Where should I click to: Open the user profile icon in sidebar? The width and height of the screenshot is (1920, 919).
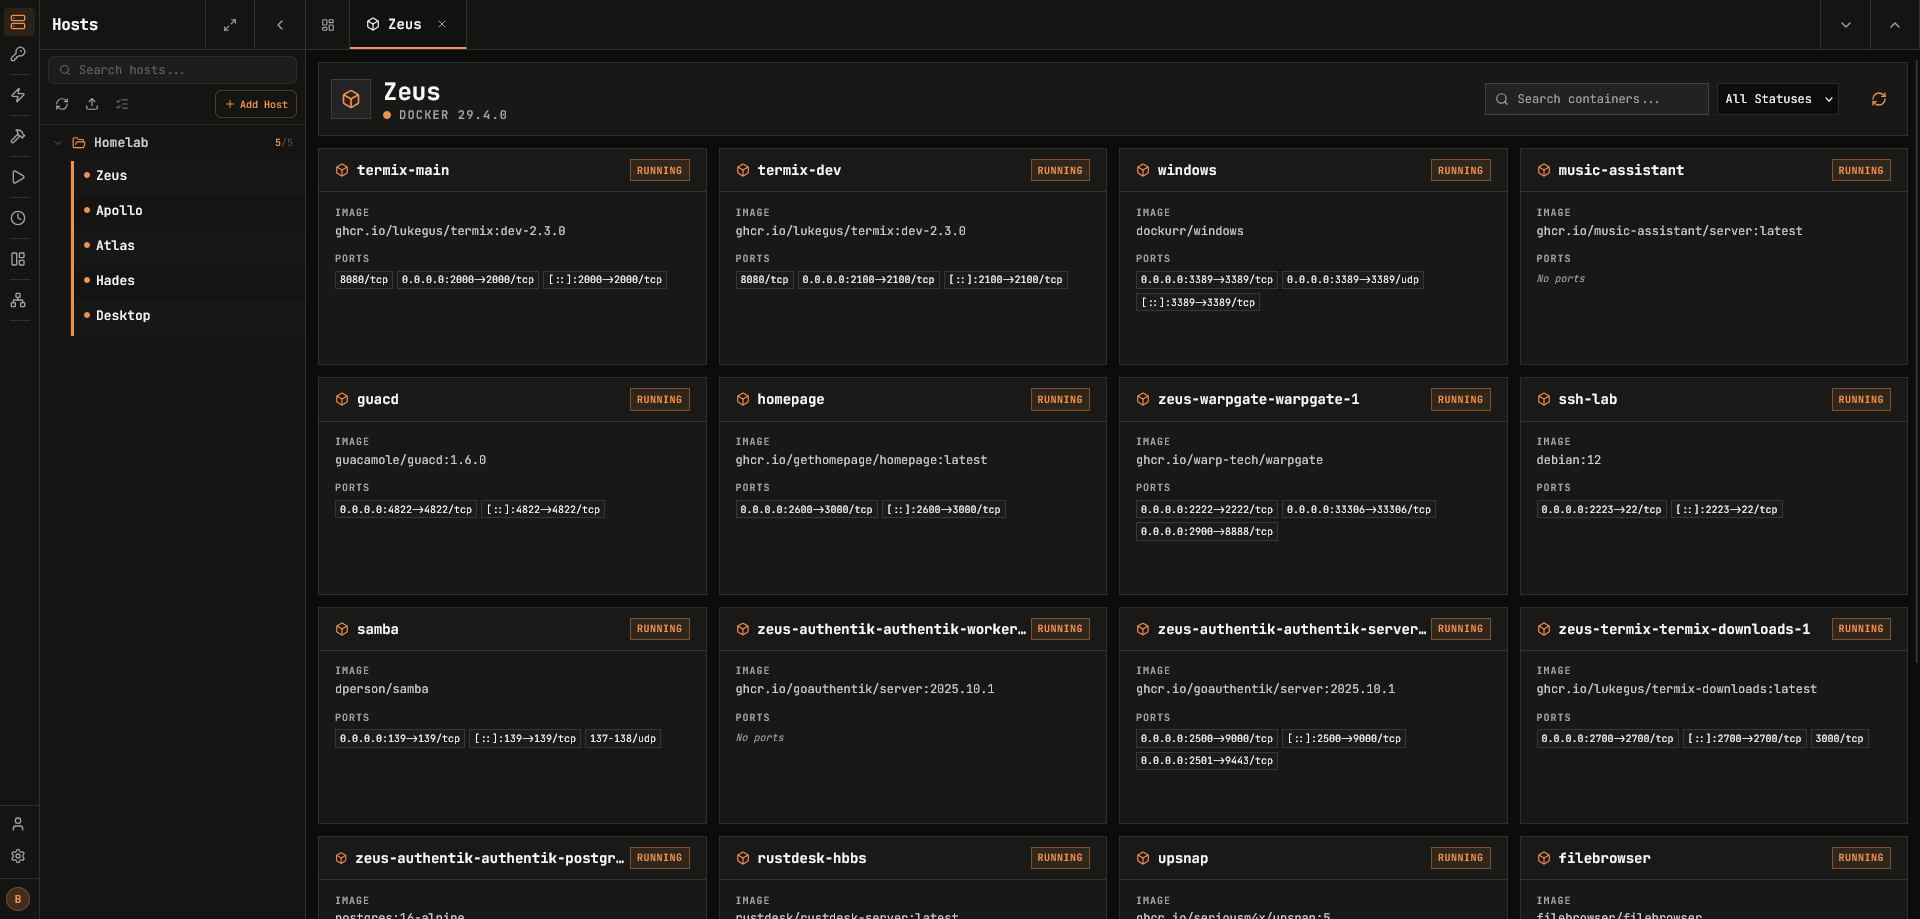(18, 824)
